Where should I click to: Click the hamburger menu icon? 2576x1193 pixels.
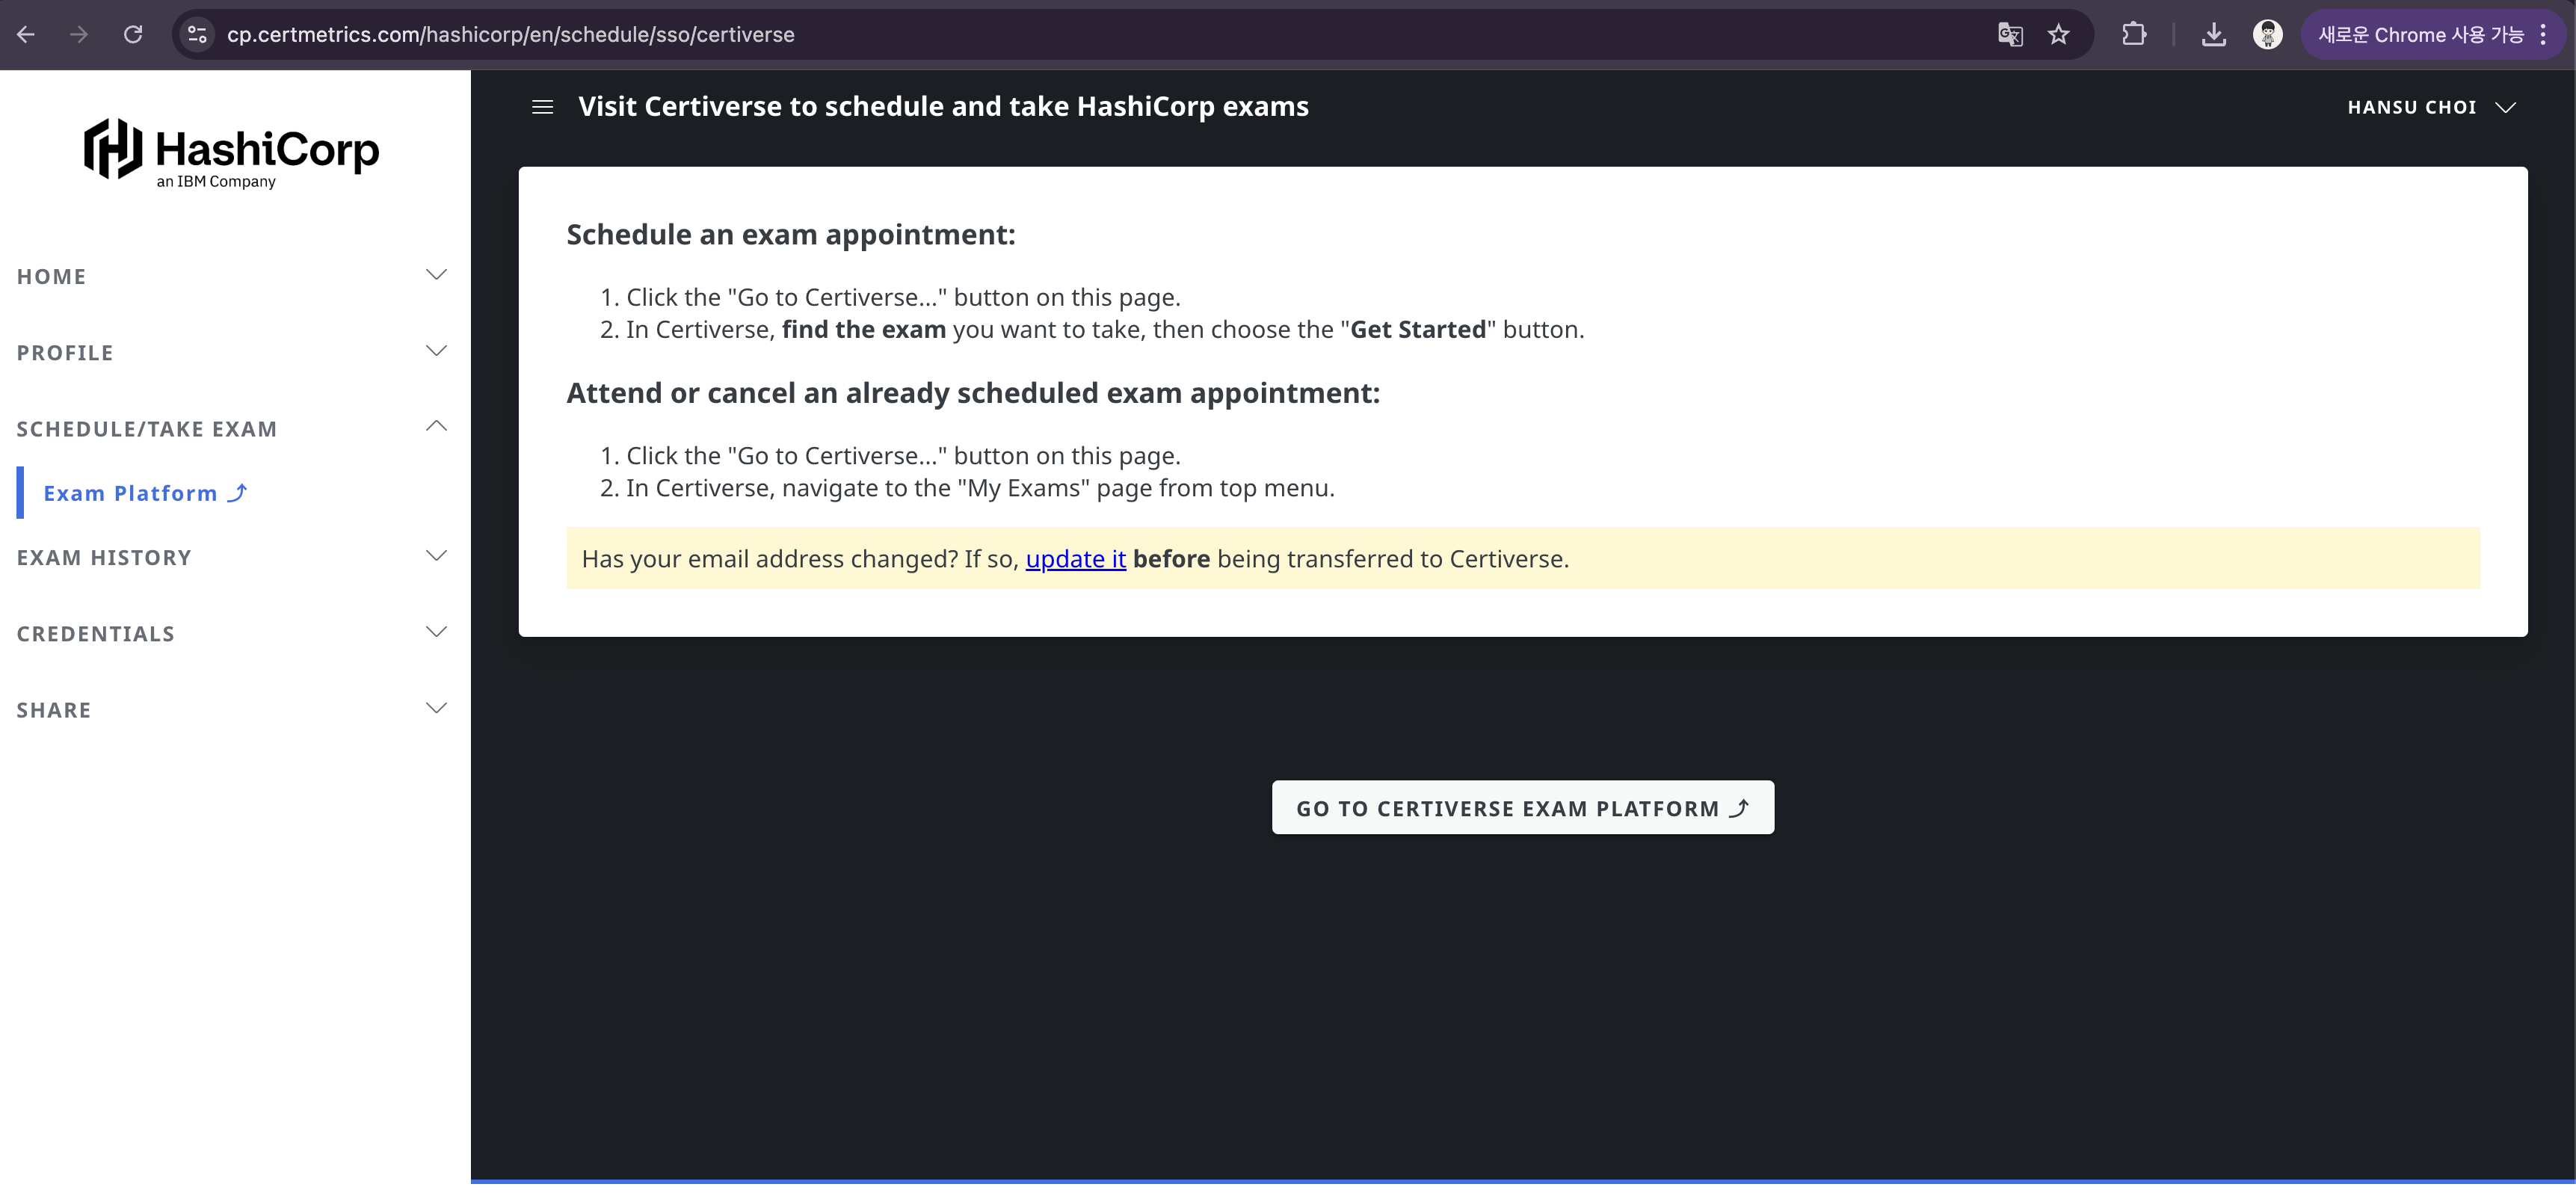(542, 107)
